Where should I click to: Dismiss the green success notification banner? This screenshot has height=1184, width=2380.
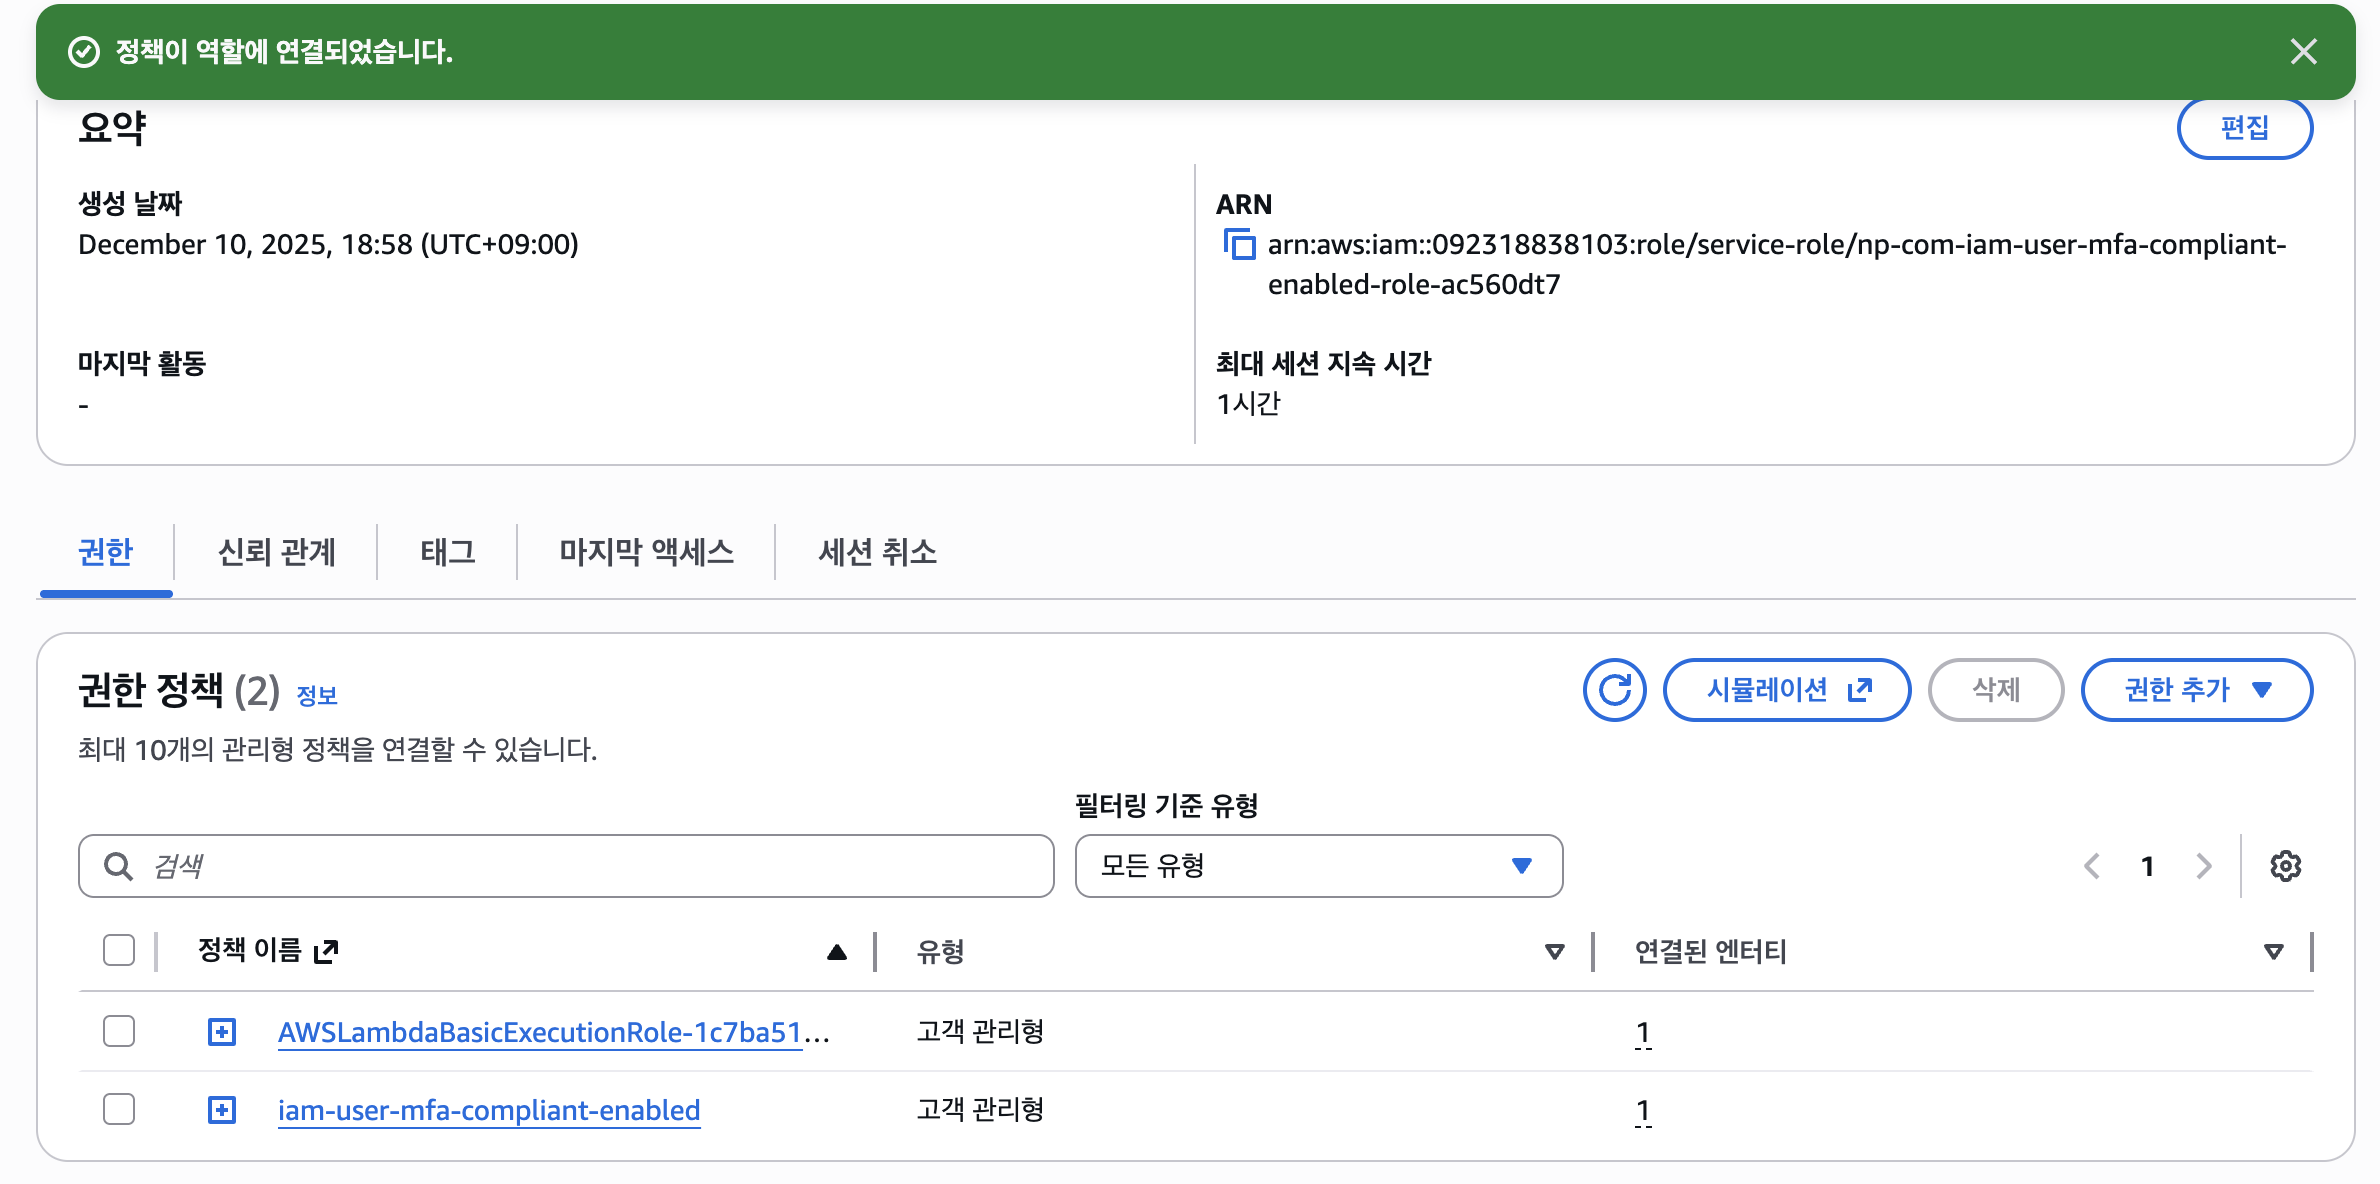coord(2303,52)
